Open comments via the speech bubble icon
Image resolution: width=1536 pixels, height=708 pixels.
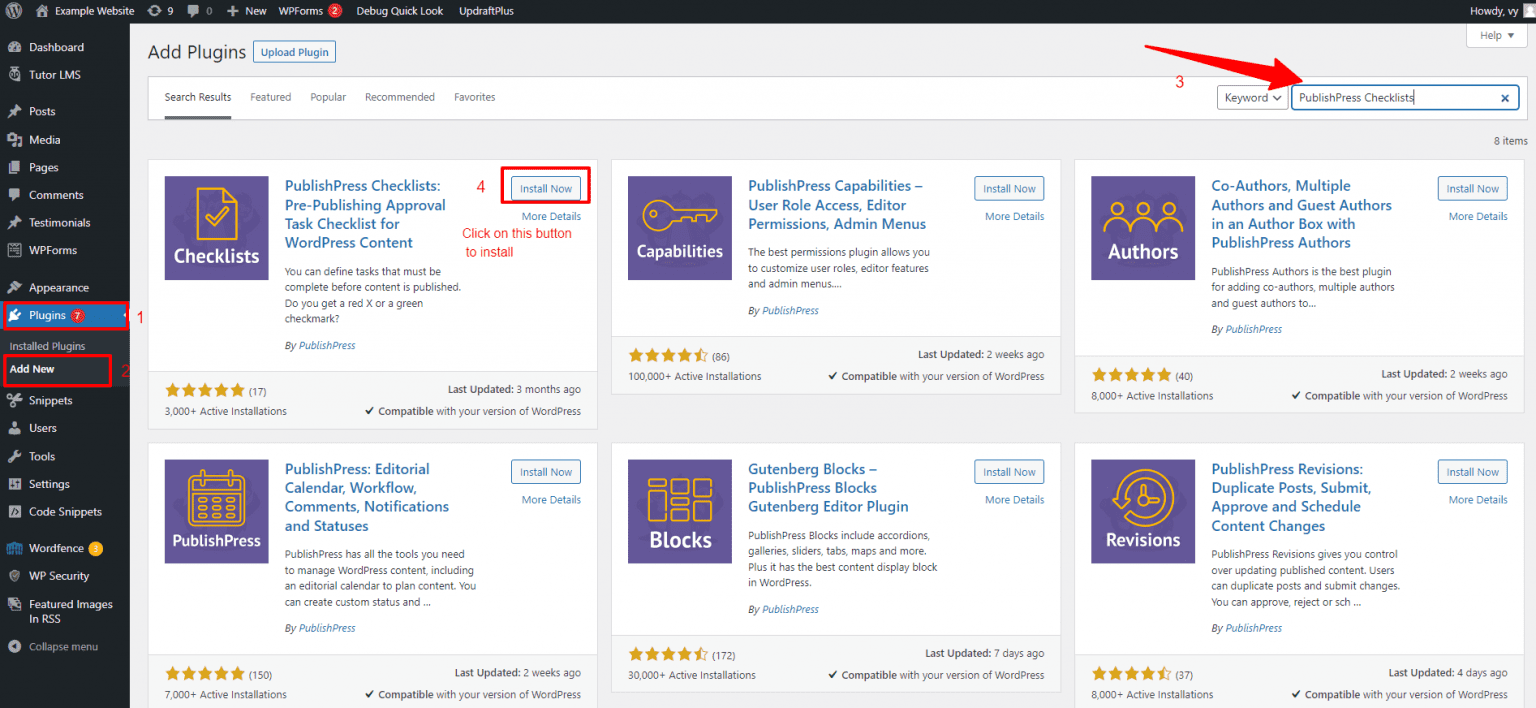(193, 11)
